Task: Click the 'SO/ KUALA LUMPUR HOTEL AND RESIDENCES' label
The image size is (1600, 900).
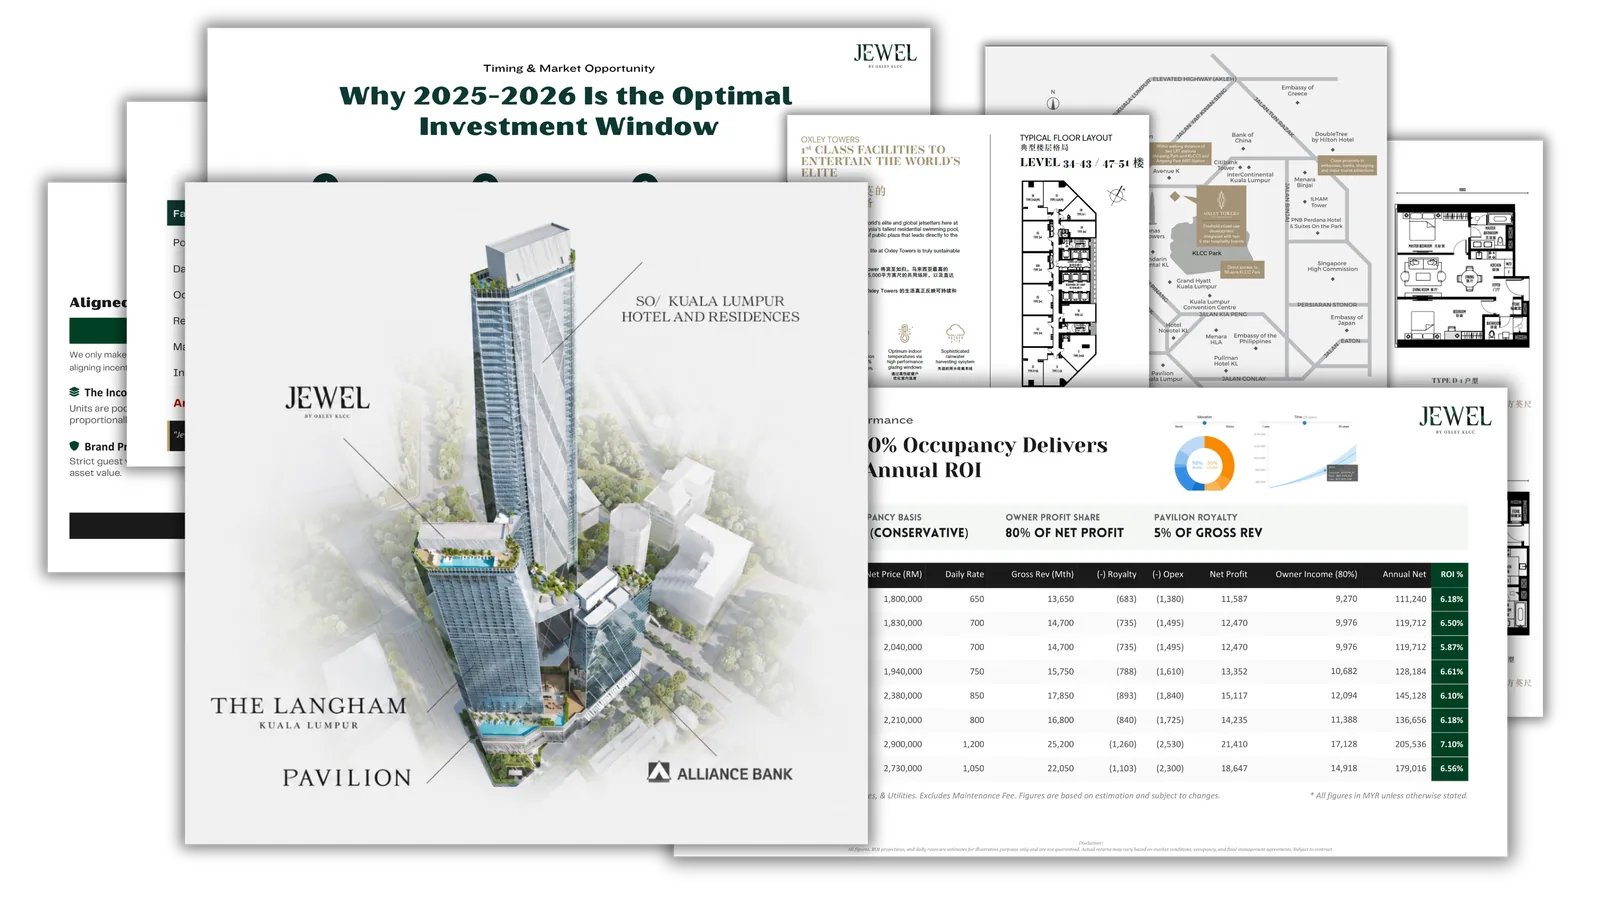Action: pos(710,309)
